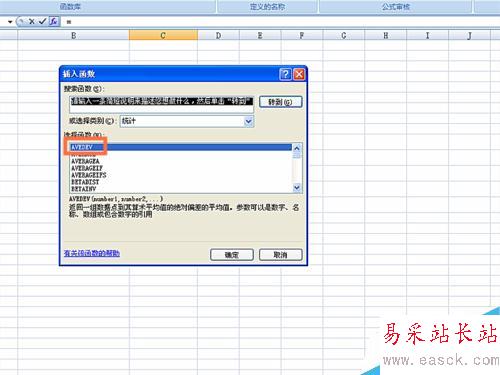The image size is (500, 375).
Task: Open the name box dropdown arrow
Action: pyautogui.click(x=10, y=22)
